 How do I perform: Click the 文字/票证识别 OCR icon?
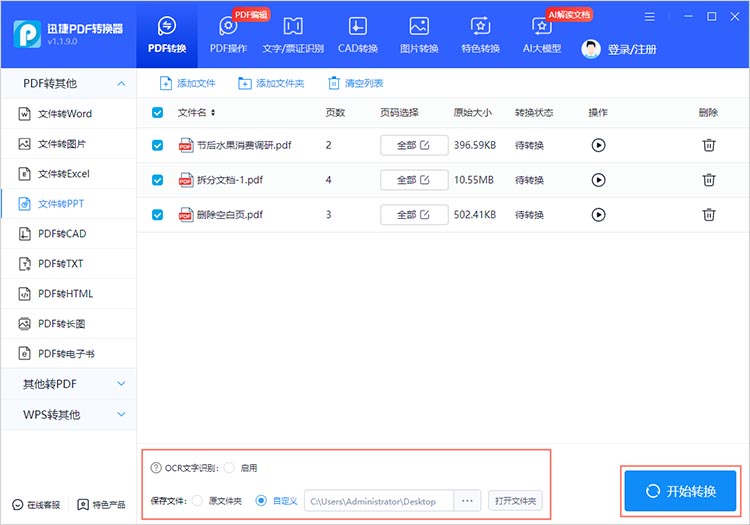(292, 27)
